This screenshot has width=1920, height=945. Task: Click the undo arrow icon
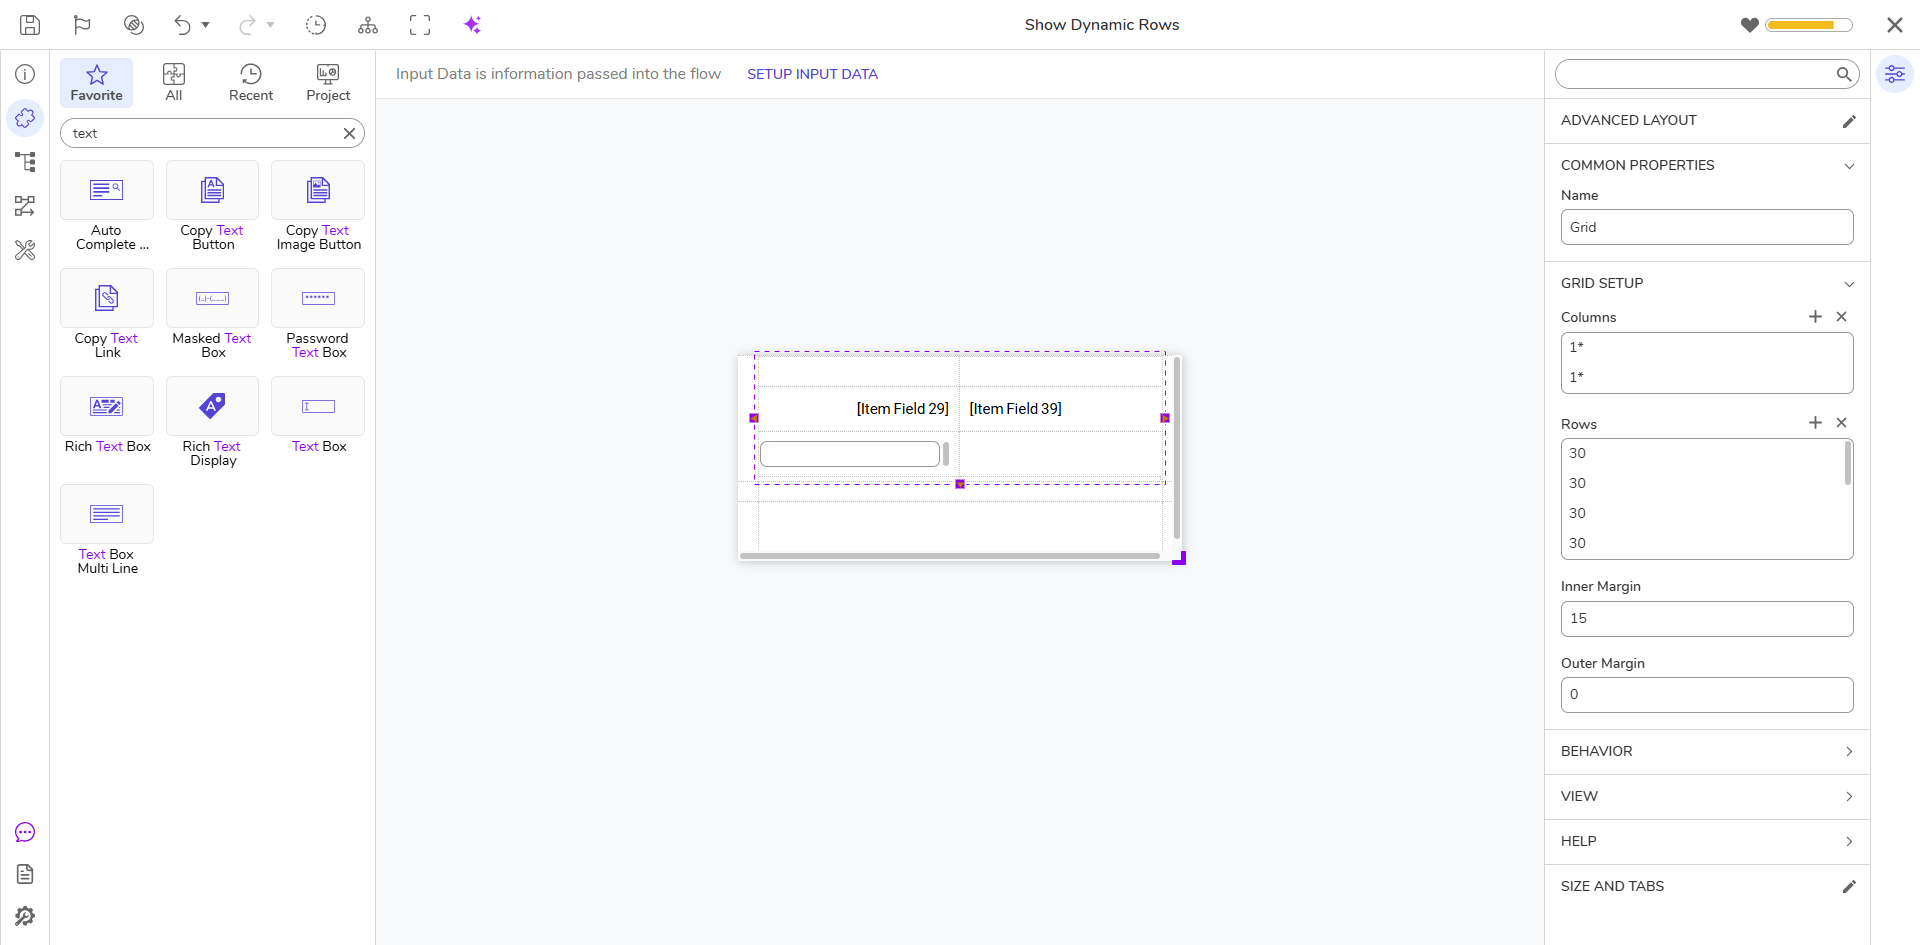[182, 25]
